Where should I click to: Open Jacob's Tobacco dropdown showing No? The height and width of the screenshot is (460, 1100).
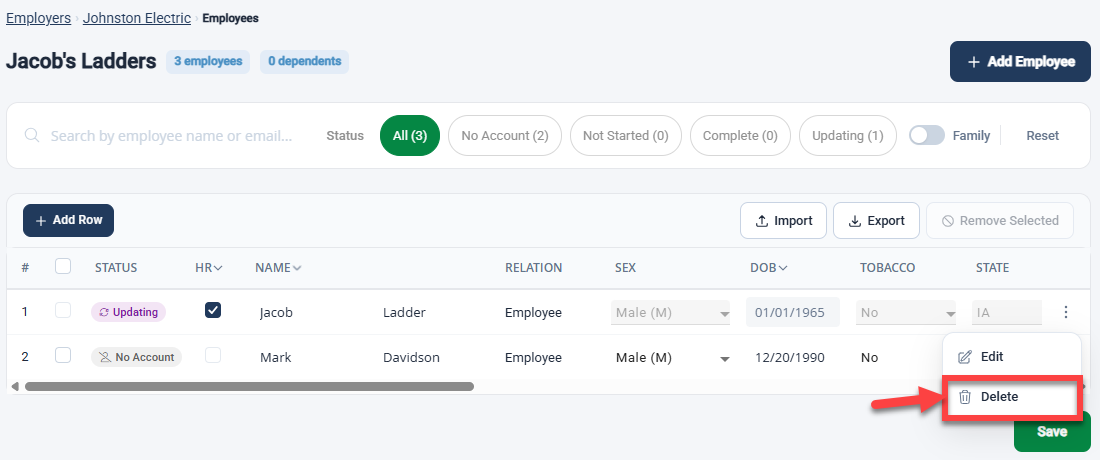906,313
